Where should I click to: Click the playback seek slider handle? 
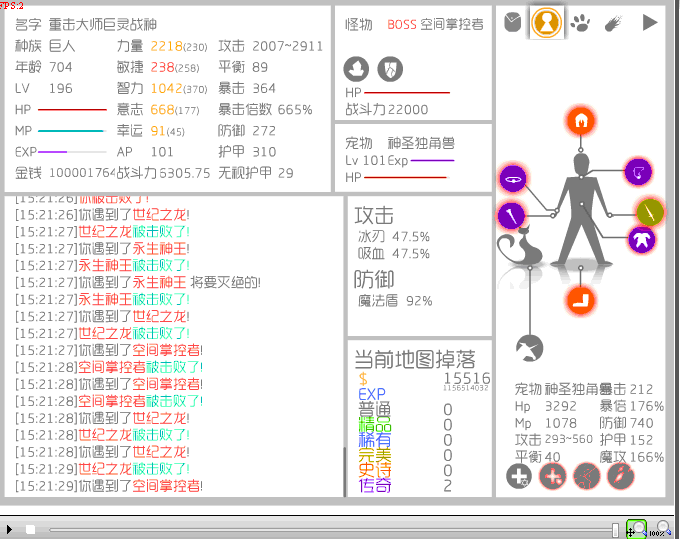point(615,529)
